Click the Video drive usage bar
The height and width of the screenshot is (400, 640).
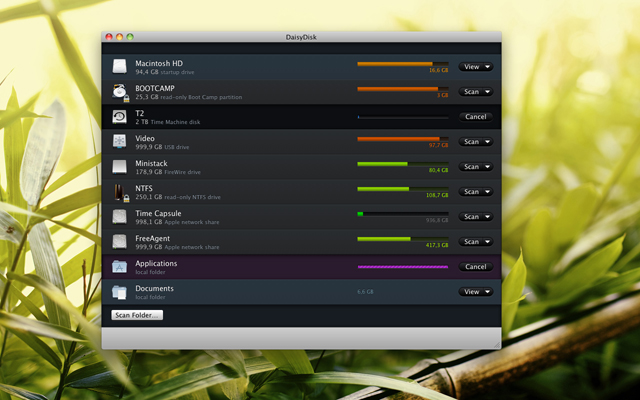403,139
